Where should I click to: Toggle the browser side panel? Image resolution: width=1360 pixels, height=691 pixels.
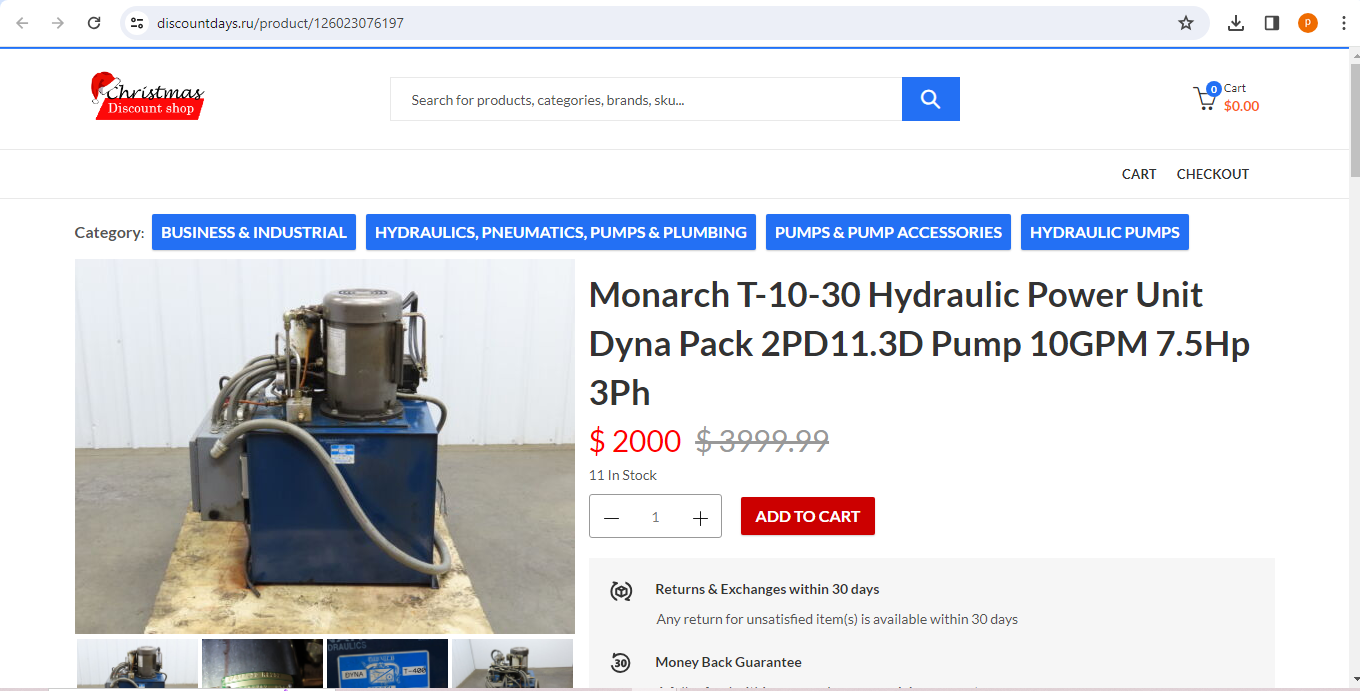(1272, 23)
